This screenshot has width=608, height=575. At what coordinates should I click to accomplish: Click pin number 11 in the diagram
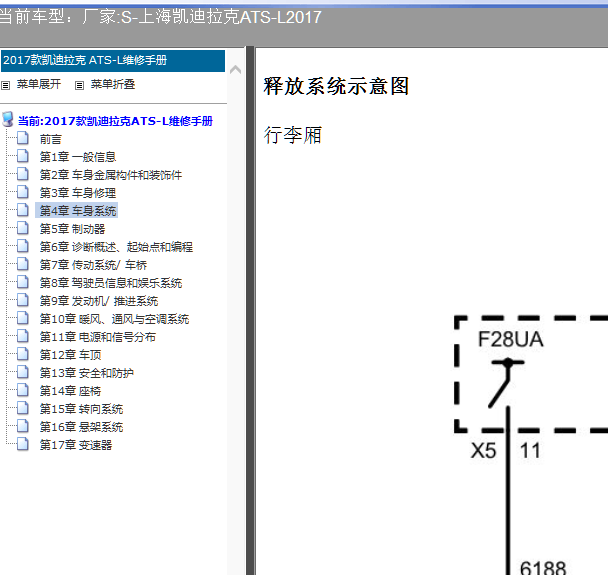(530, 451)
